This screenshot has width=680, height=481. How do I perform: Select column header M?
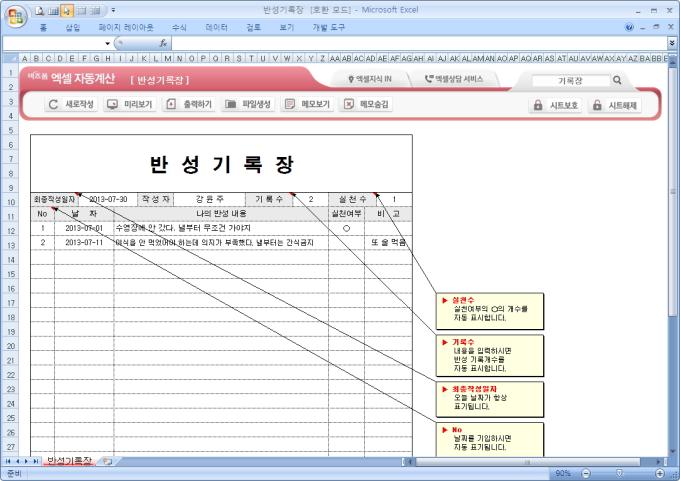(x=167, y=58)
